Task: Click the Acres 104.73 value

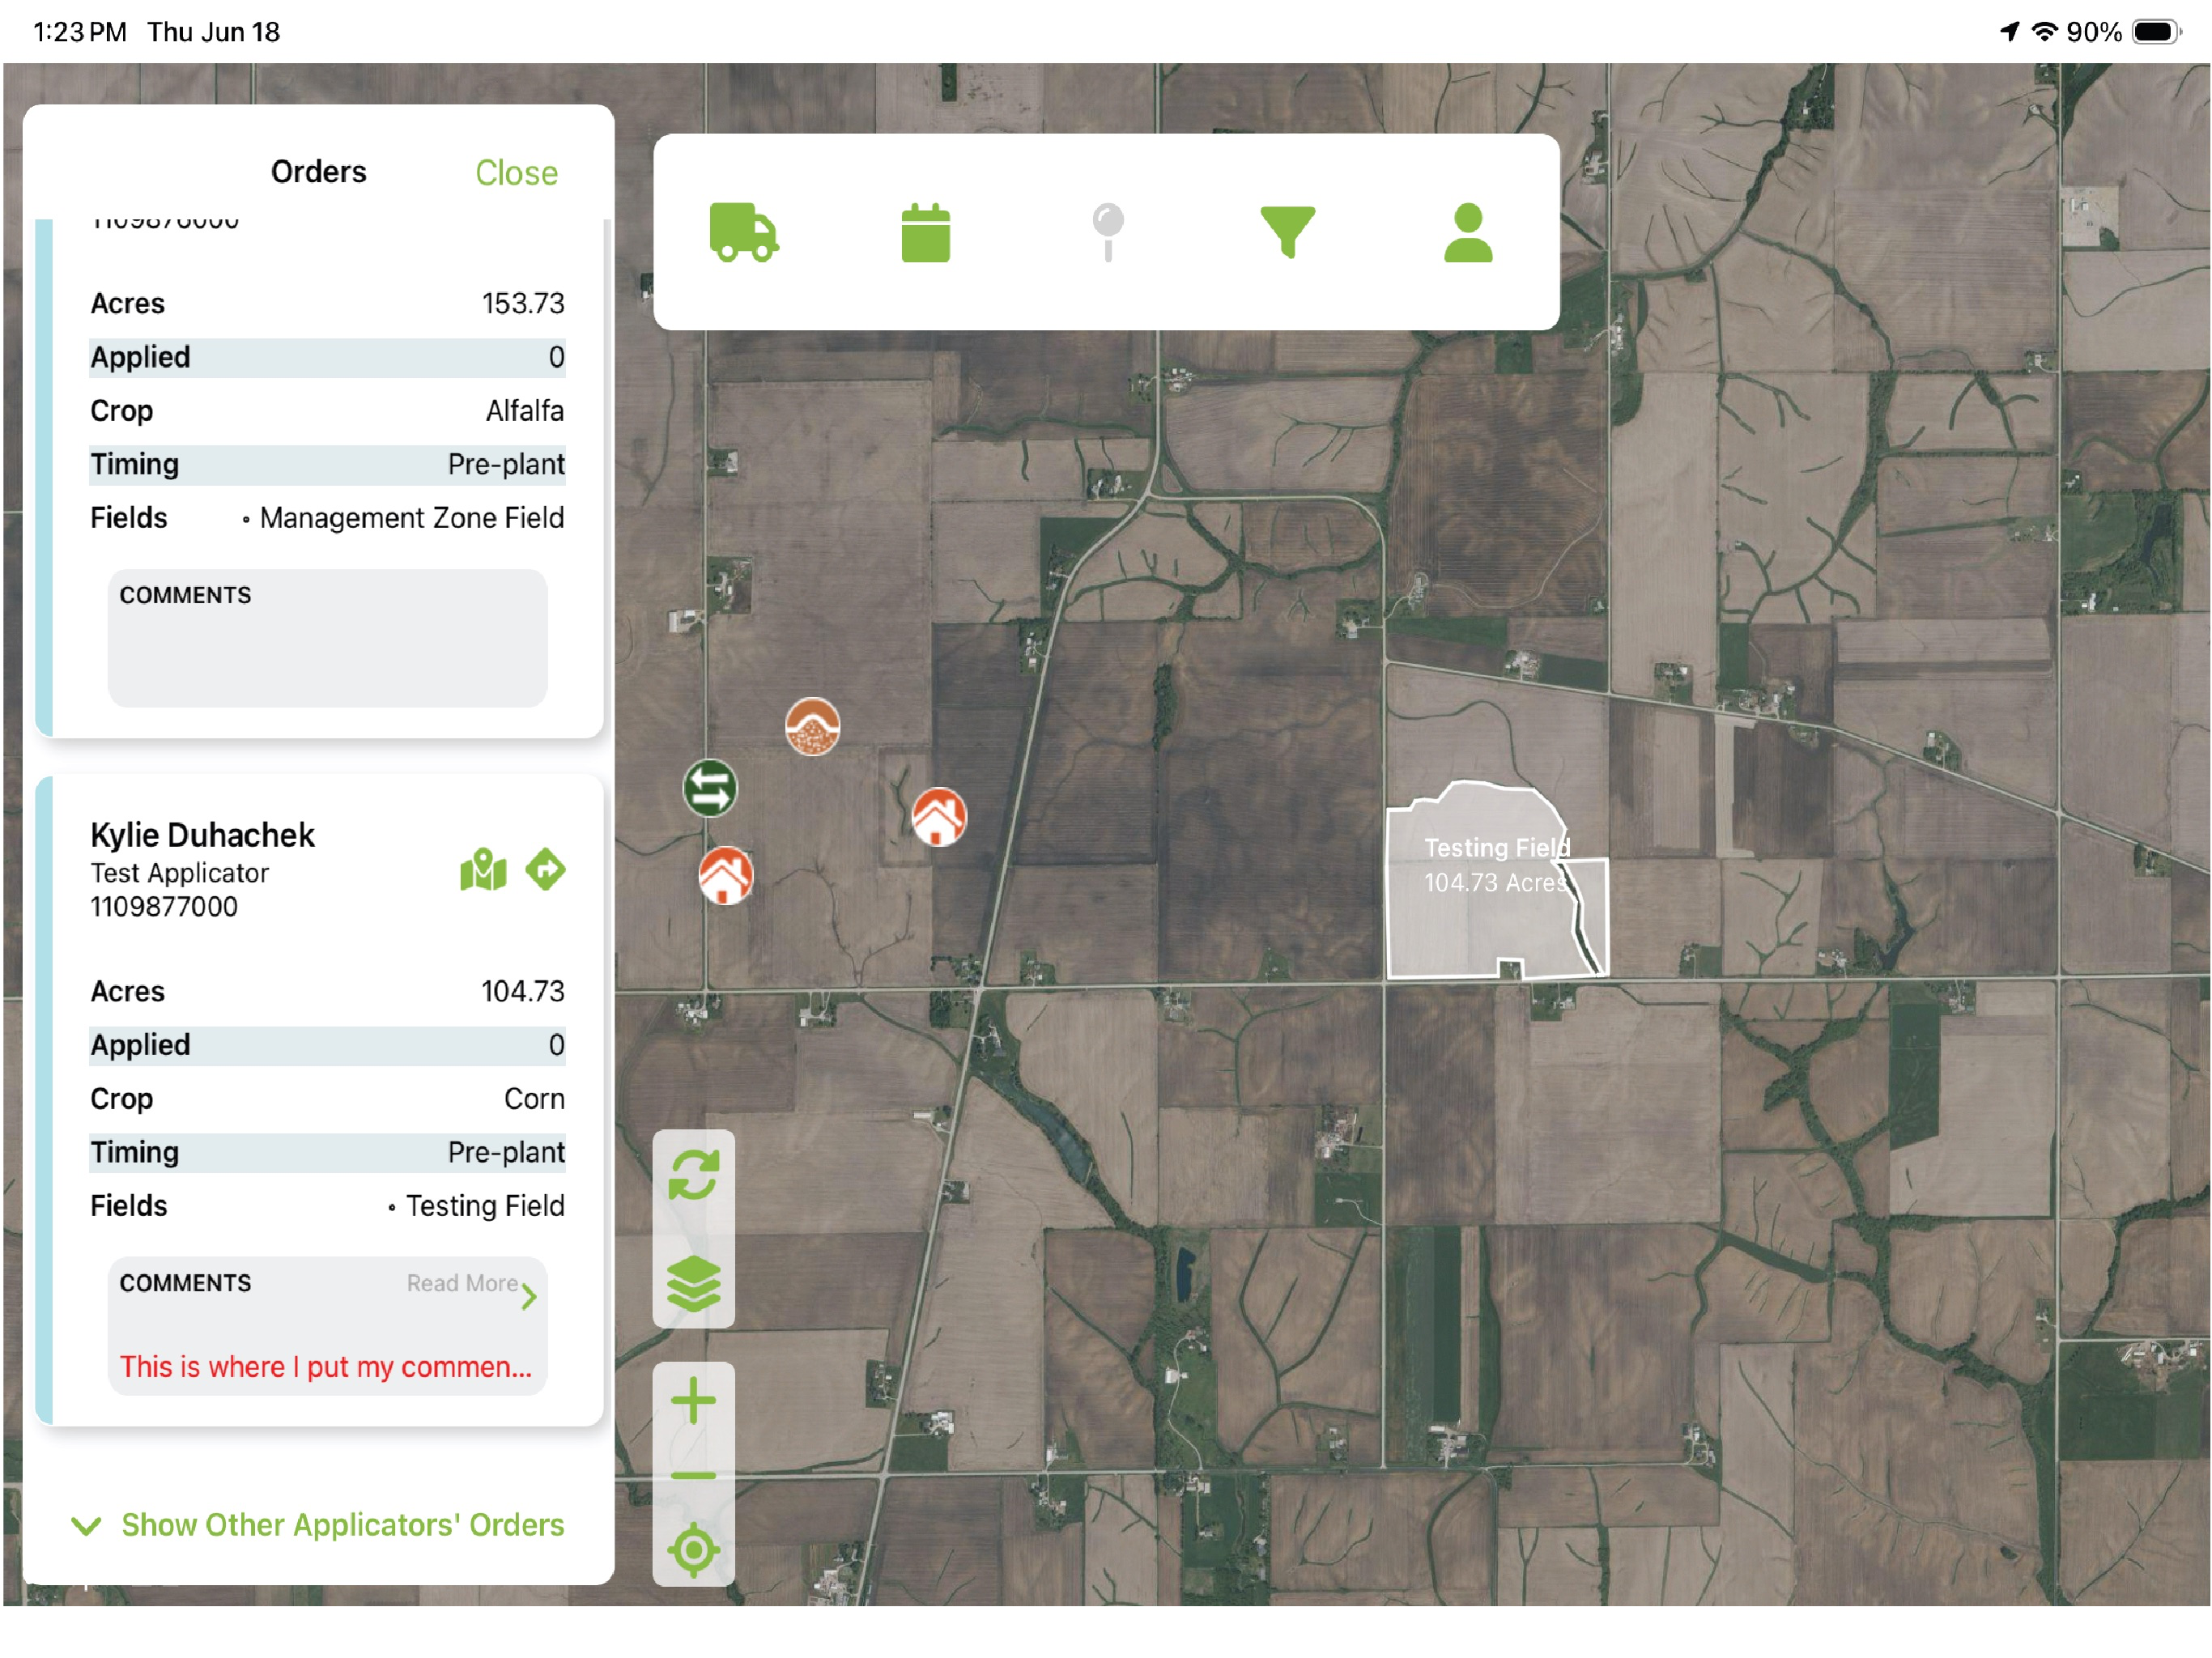Action: [x=522, y=991]
